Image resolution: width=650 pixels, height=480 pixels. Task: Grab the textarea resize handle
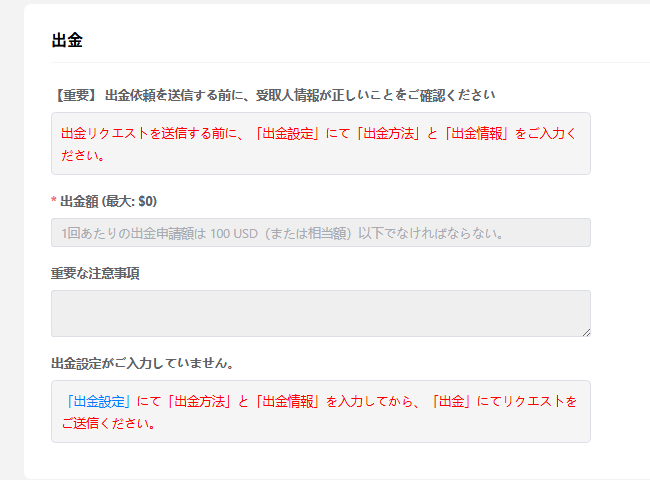click(x=586, y=332)
